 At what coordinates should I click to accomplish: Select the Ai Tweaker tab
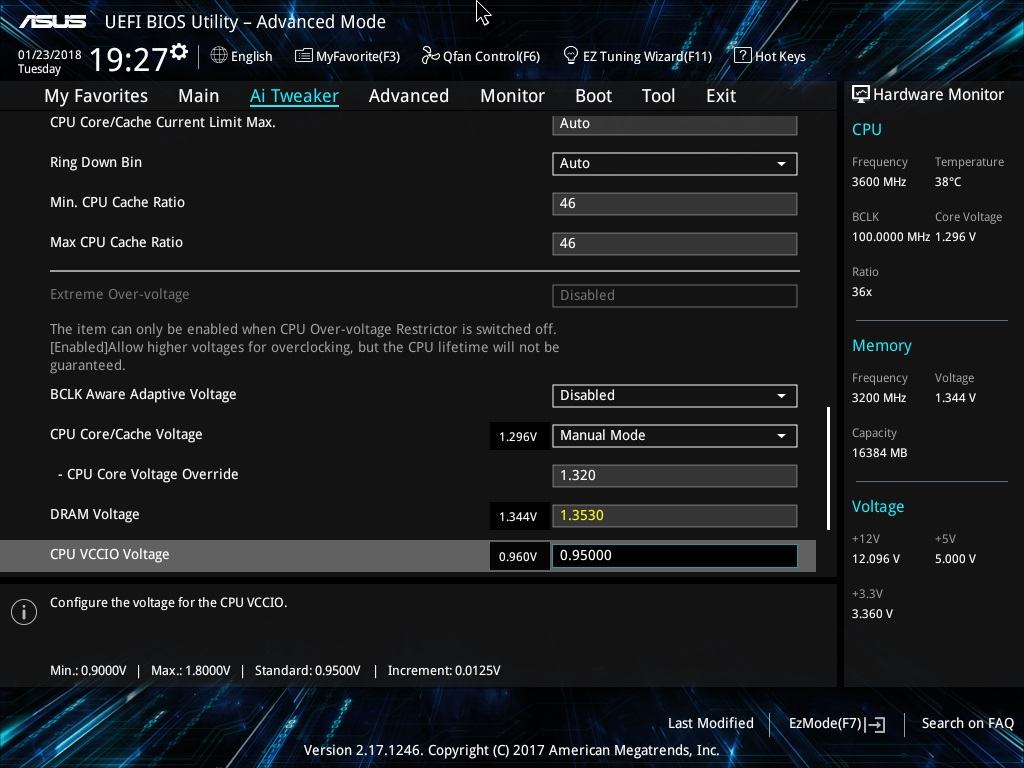tap(294, 96)
